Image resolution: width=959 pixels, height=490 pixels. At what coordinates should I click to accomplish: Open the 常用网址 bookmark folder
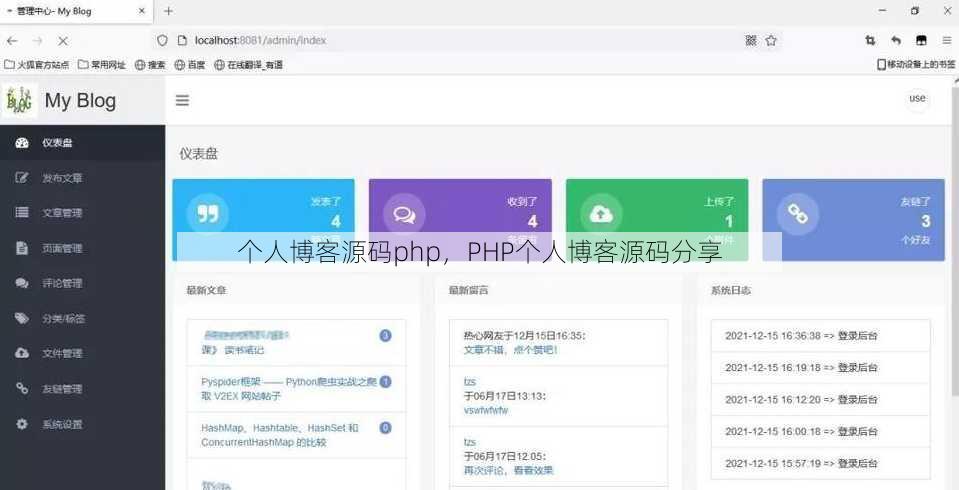click(102, 64)
